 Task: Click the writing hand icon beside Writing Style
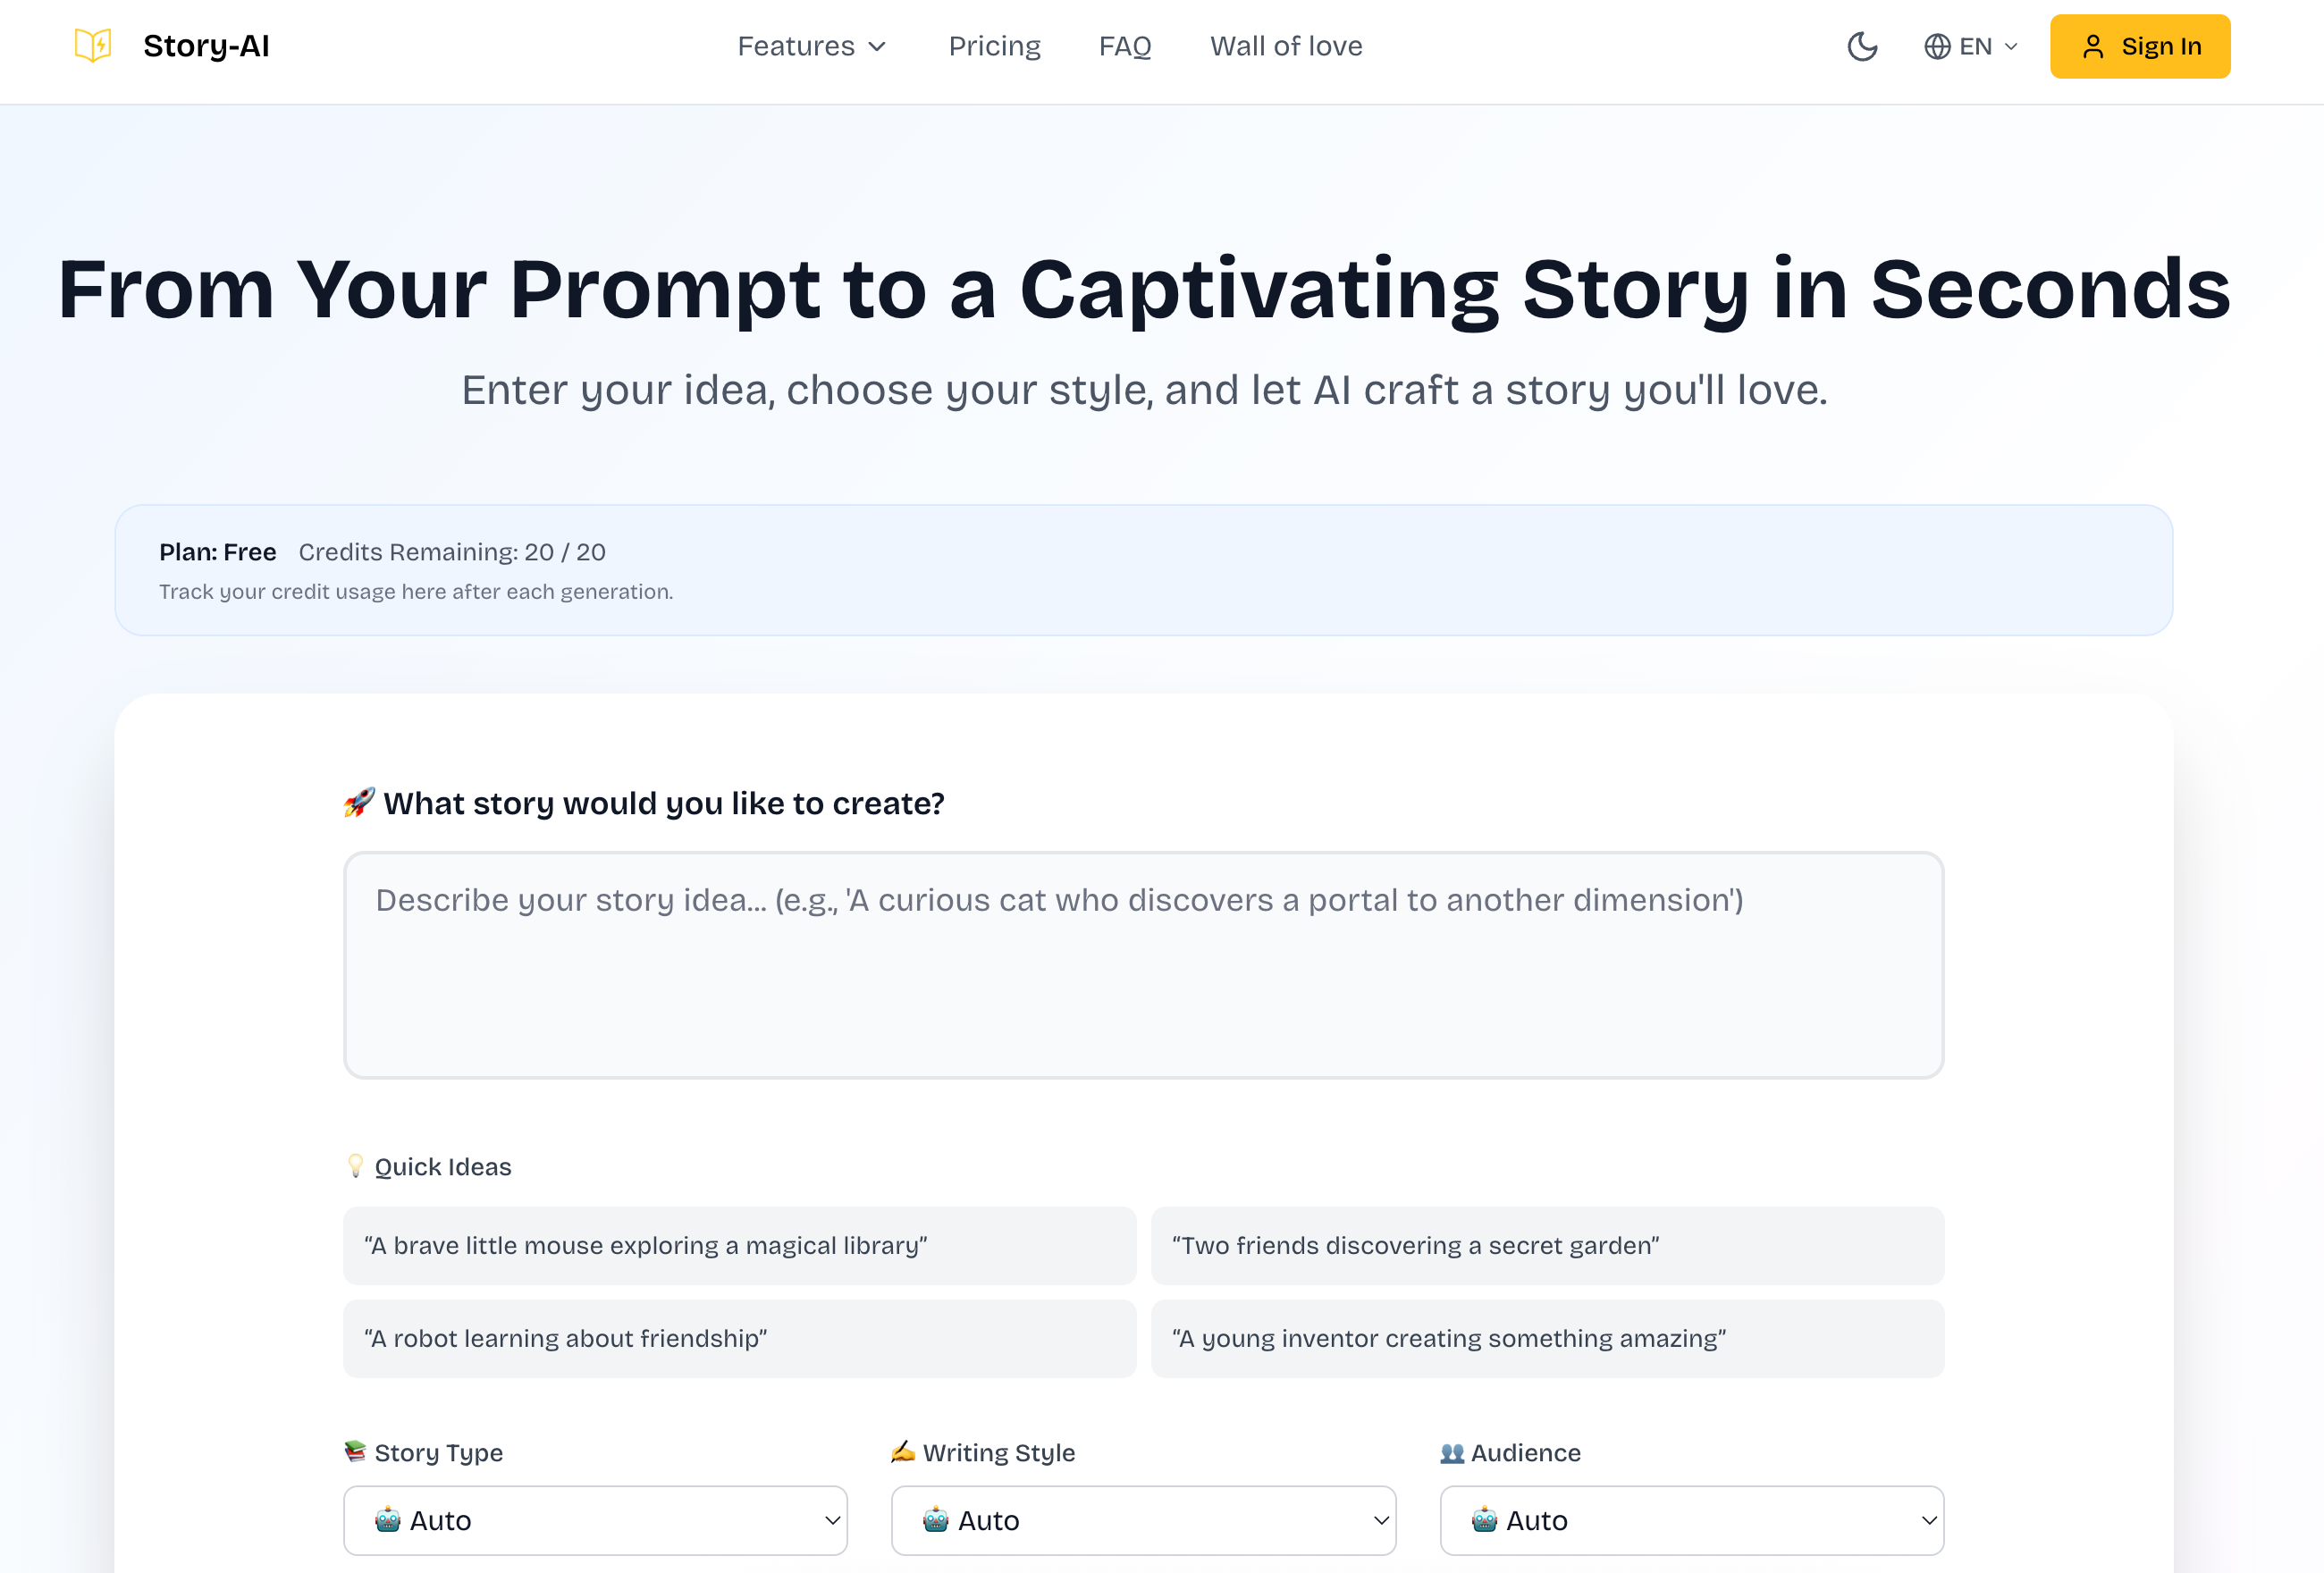tap(903, 1451)
